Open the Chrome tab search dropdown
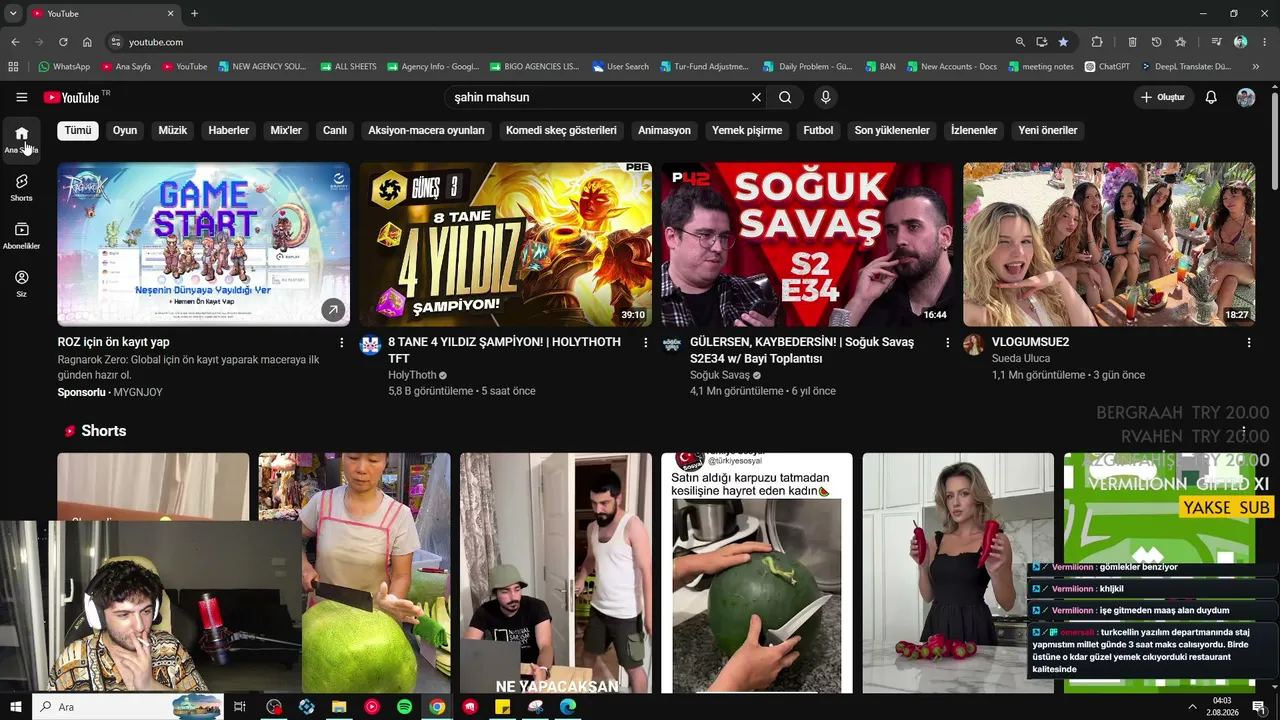Viewport: 1280px width, 720px height. 13,14
